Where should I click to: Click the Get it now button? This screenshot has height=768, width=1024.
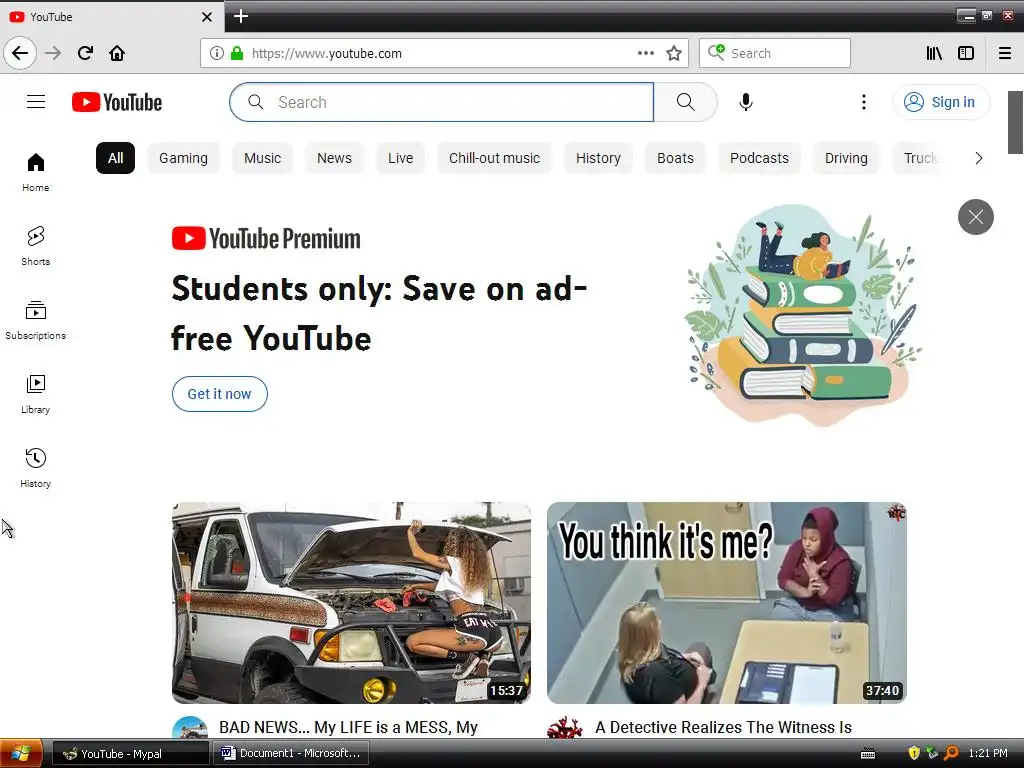(x=219, y=394)
